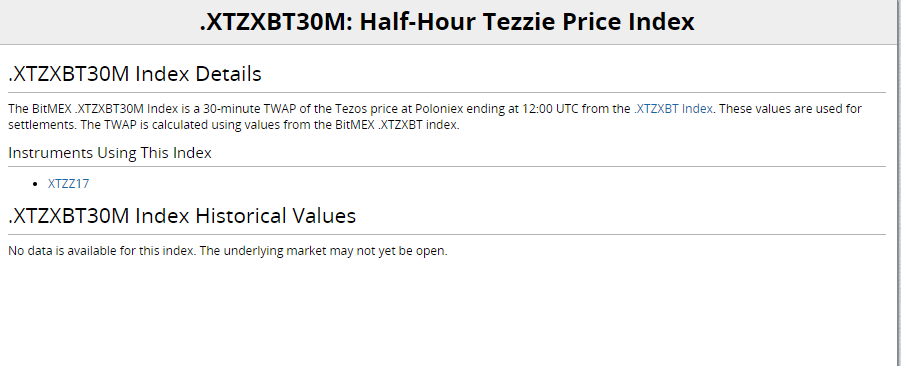The width and height of the screenshot is (901, 366).
Task: Click the bullet before XTZZ17
Action: click(x=37, y=184)
